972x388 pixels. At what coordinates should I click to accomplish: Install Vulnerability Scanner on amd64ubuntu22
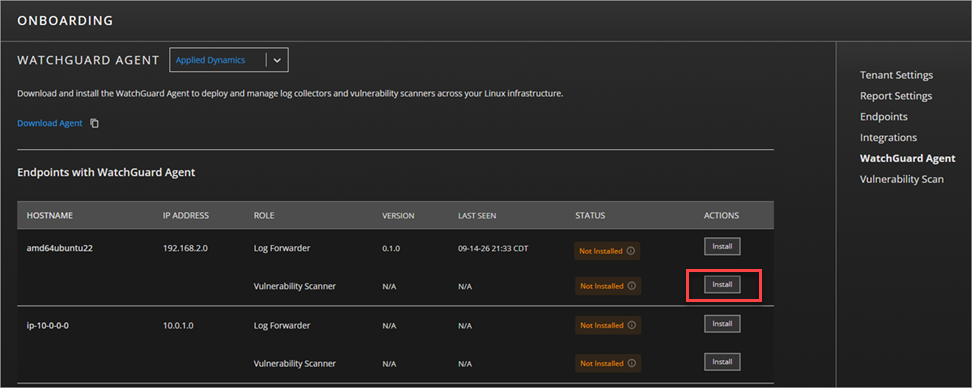pyautogui.click(x=722, y=284)
